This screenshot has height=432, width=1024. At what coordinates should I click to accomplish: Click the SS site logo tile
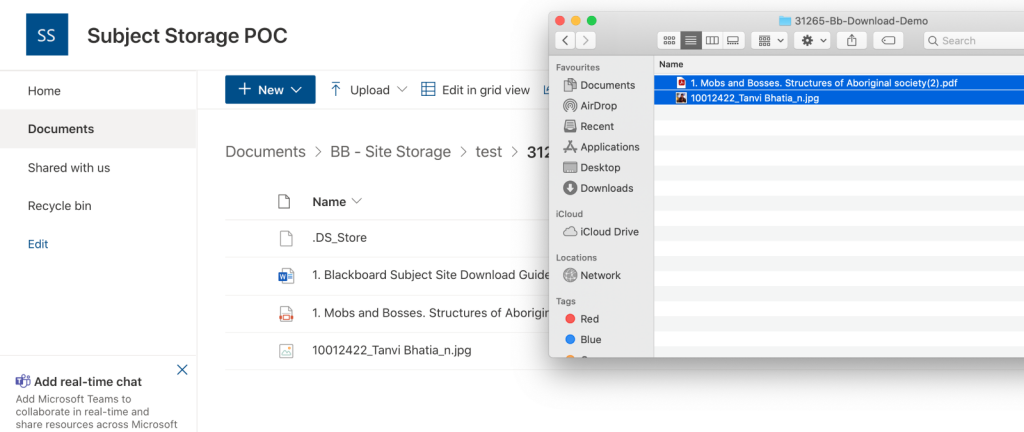(x=47, y=35)
